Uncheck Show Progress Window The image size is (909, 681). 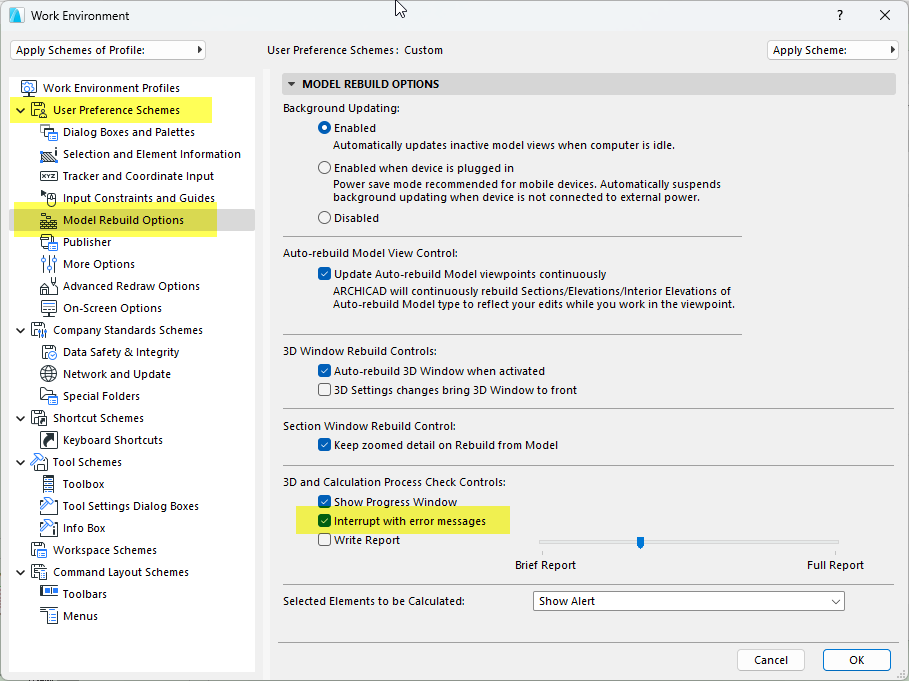324,502
